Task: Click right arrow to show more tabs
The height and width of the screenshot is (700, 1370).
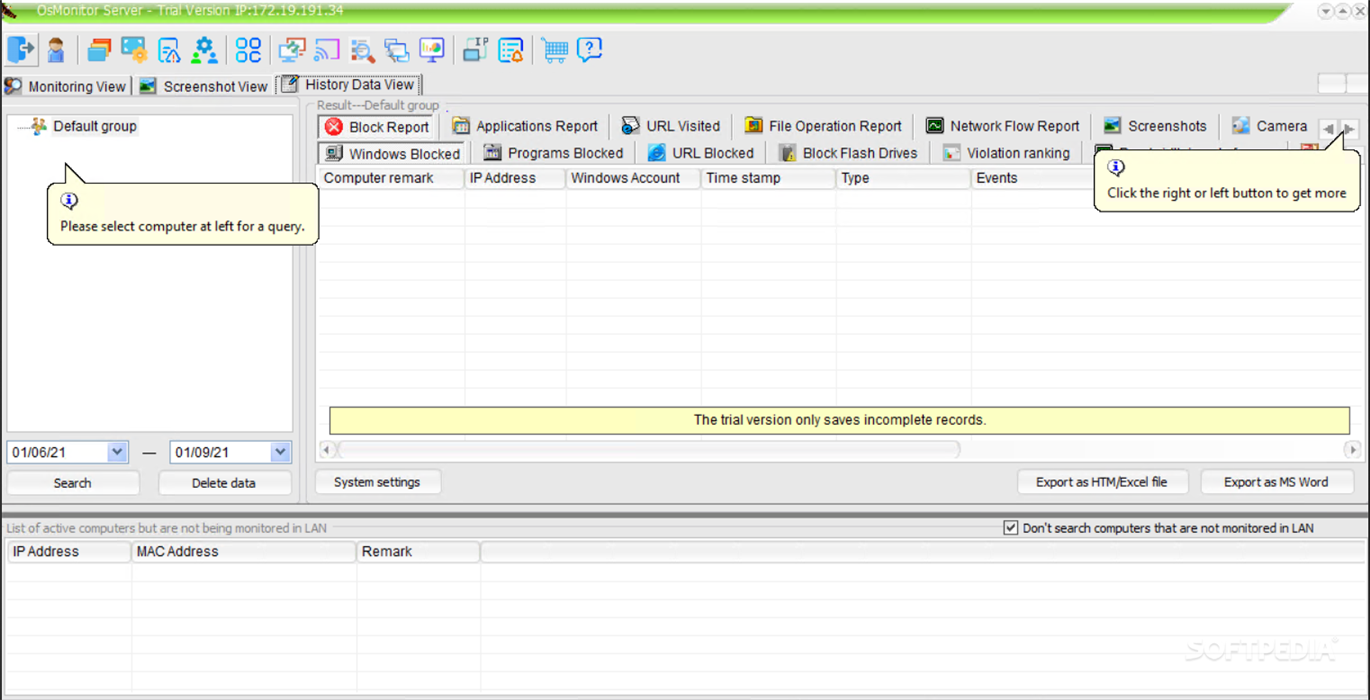Action: 1348,129
